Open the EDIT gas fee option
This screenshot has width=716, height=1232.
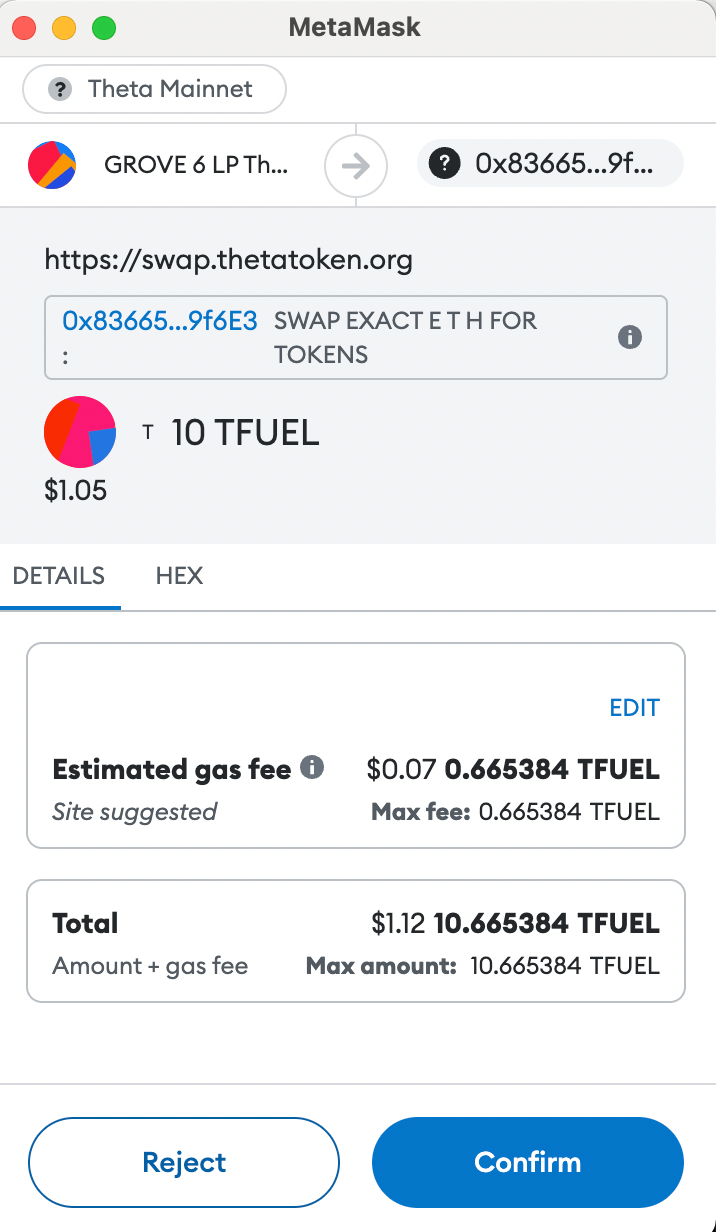pos(634,707)
